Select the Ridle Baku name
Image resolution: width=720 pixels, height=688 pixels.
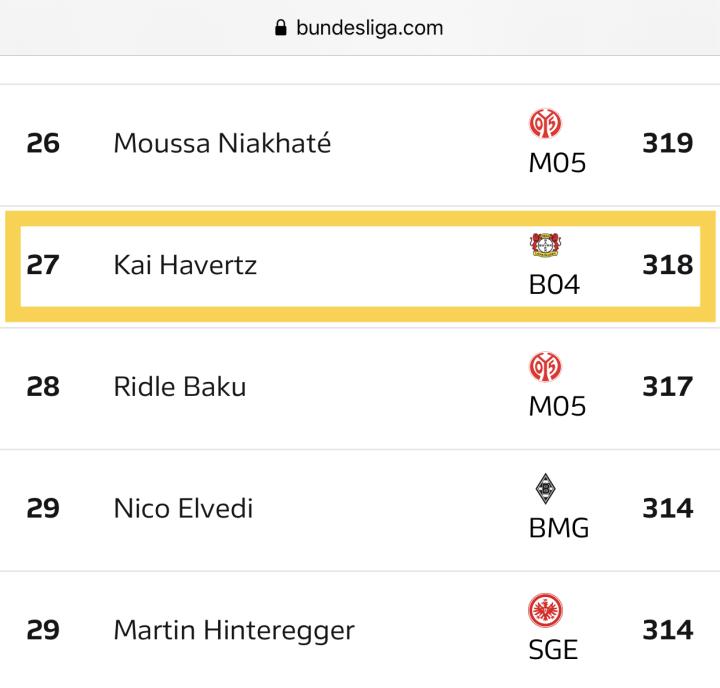180,387
